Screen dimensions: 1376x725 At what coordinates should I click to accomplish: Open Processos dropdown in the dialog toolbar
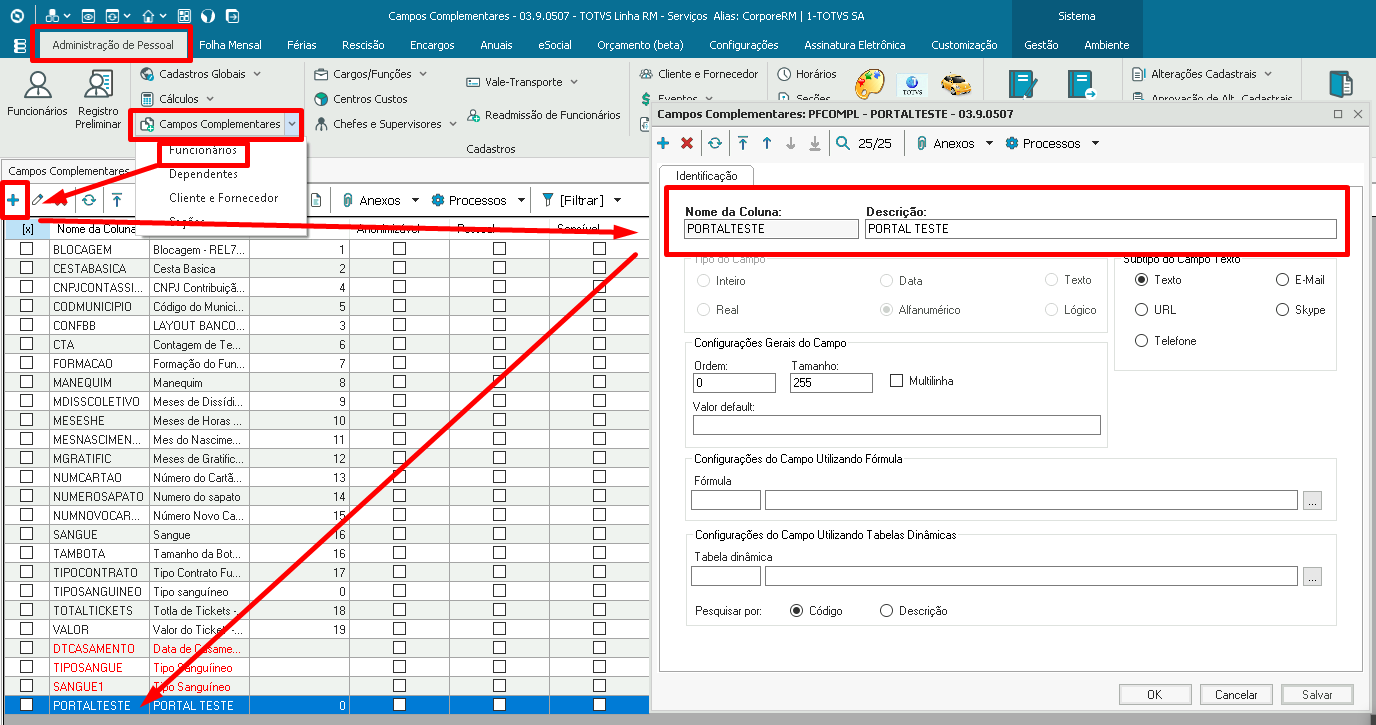point(1095,144)
